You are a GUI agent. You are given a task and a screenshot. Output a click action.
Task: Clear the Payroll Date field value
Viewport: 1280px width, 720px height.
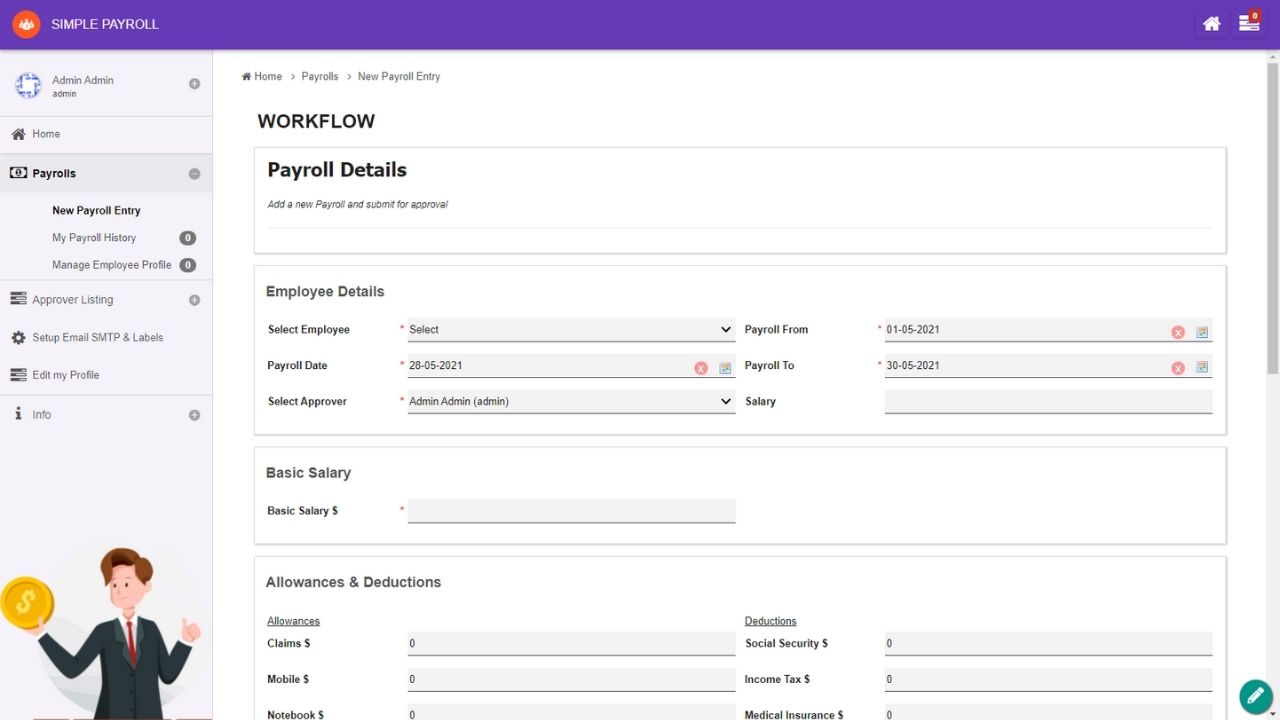tap(701, 368)
